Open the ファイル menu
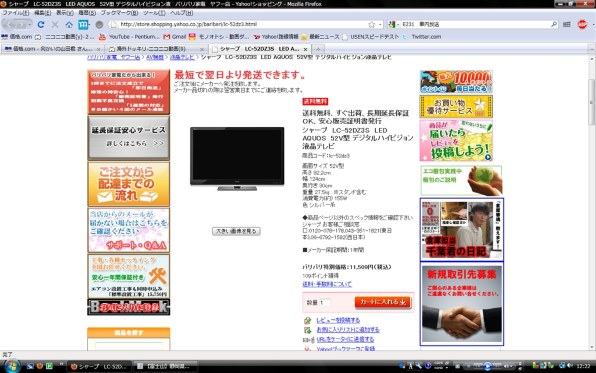596x373 pixels. (x=16, y=13)
